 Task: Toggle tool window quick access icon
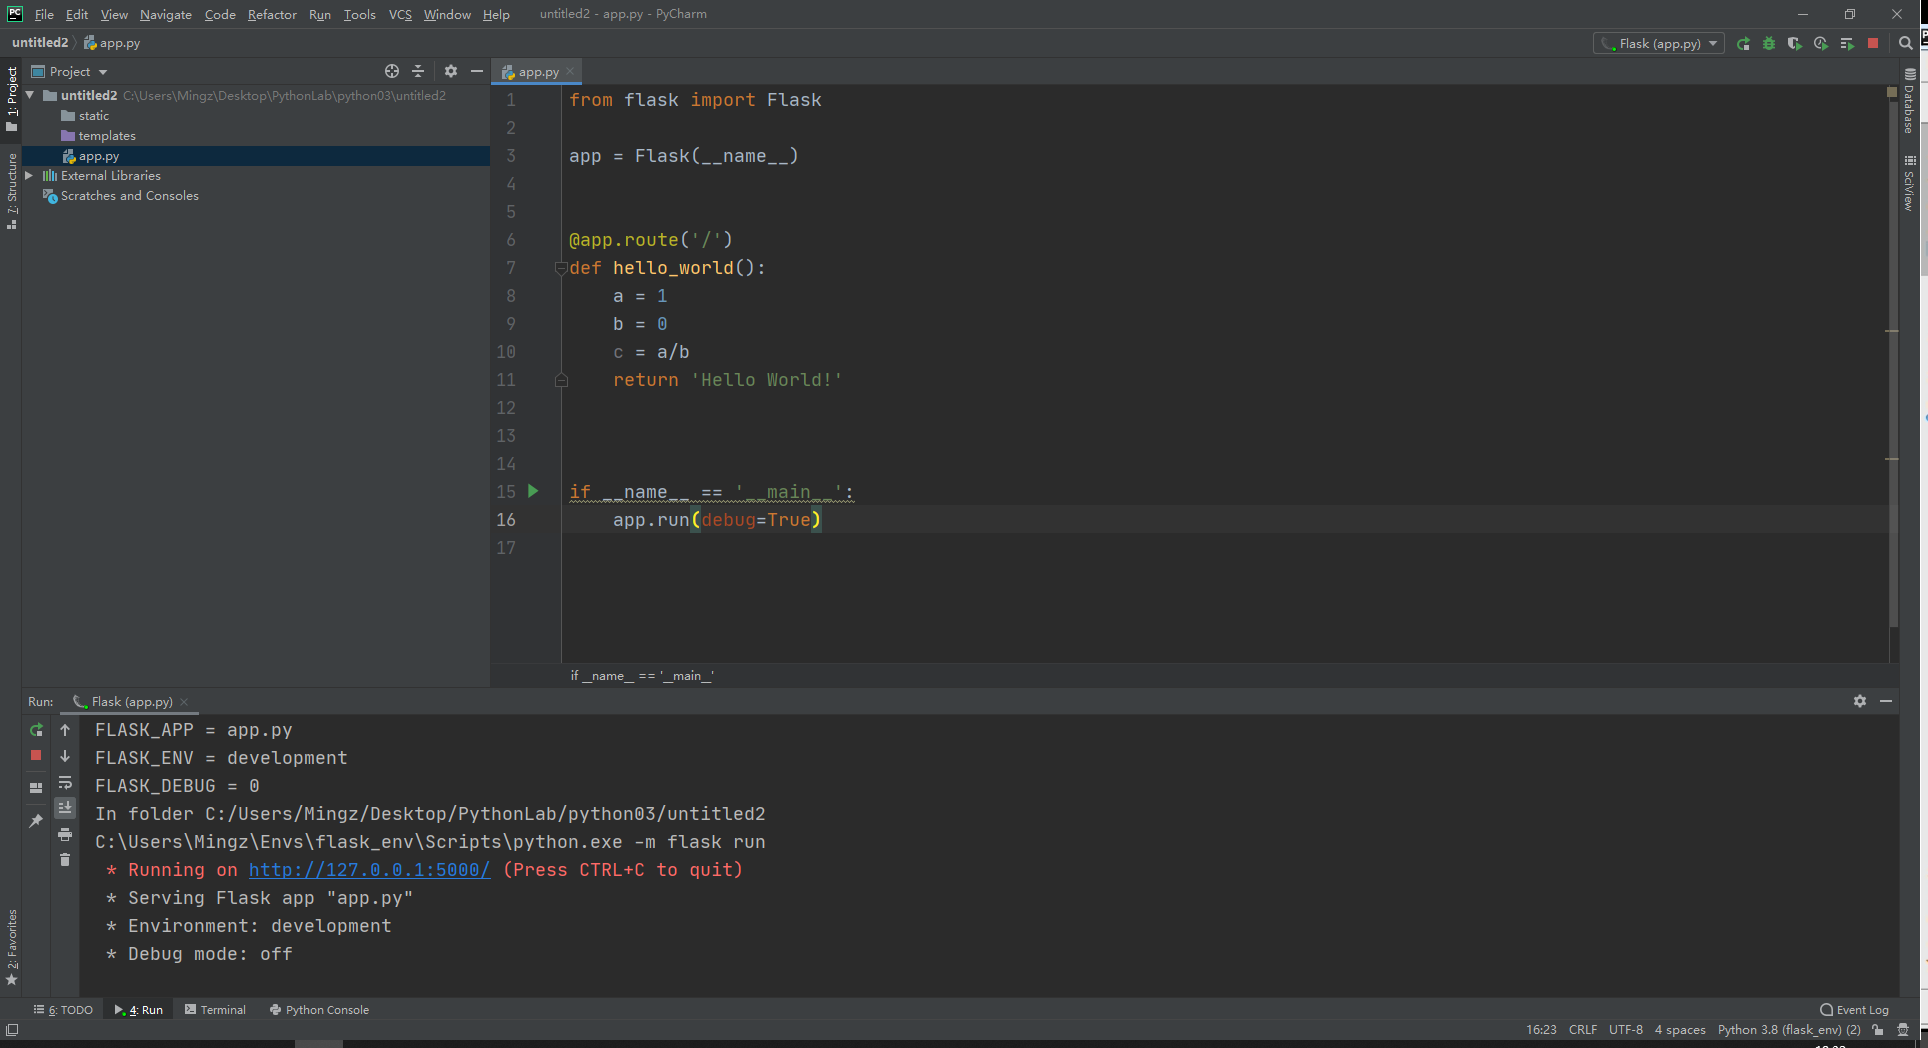pyautogui.click(x=12, y=1030)
